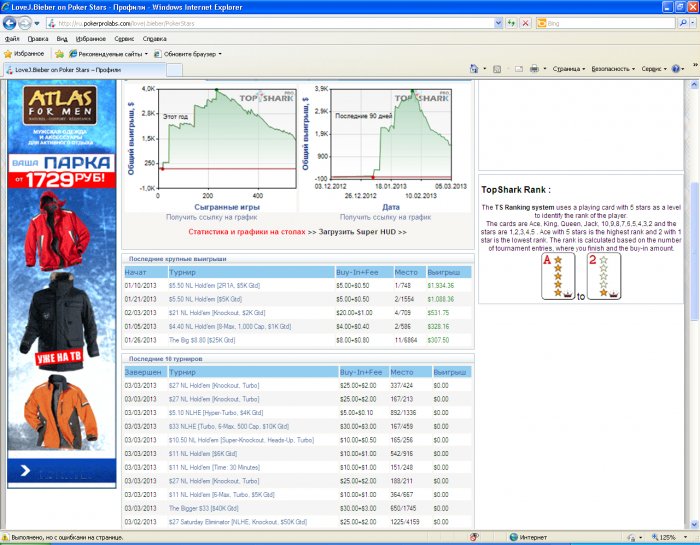This screenshot has height=545, width=700.
Task: Click the Print printer icon
Action: [534, 69]
